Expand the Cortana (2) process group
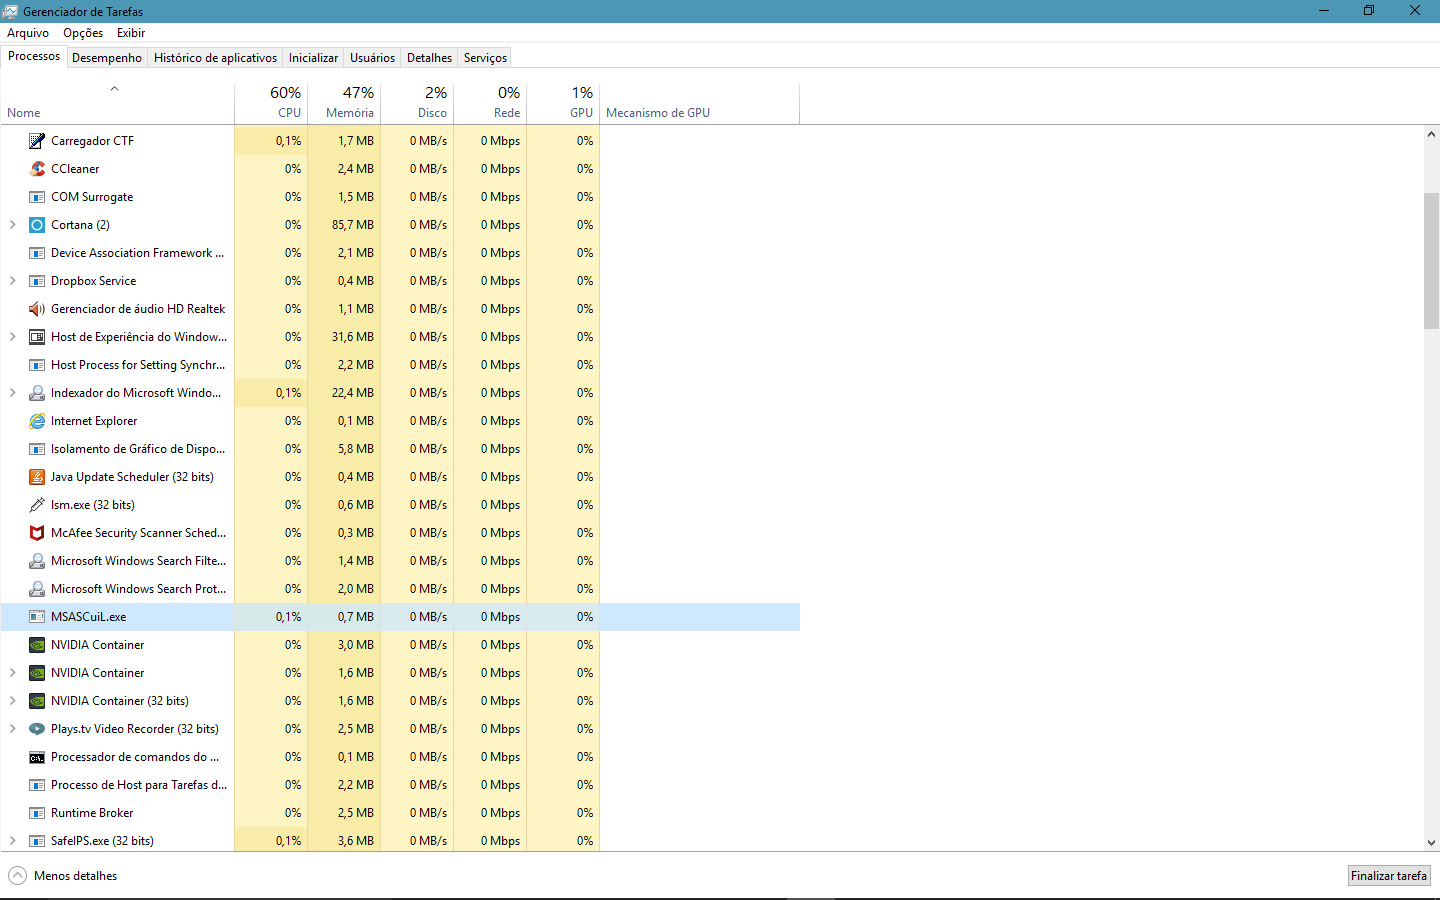This screenshot has height=900, width=1440. [12, 225]
